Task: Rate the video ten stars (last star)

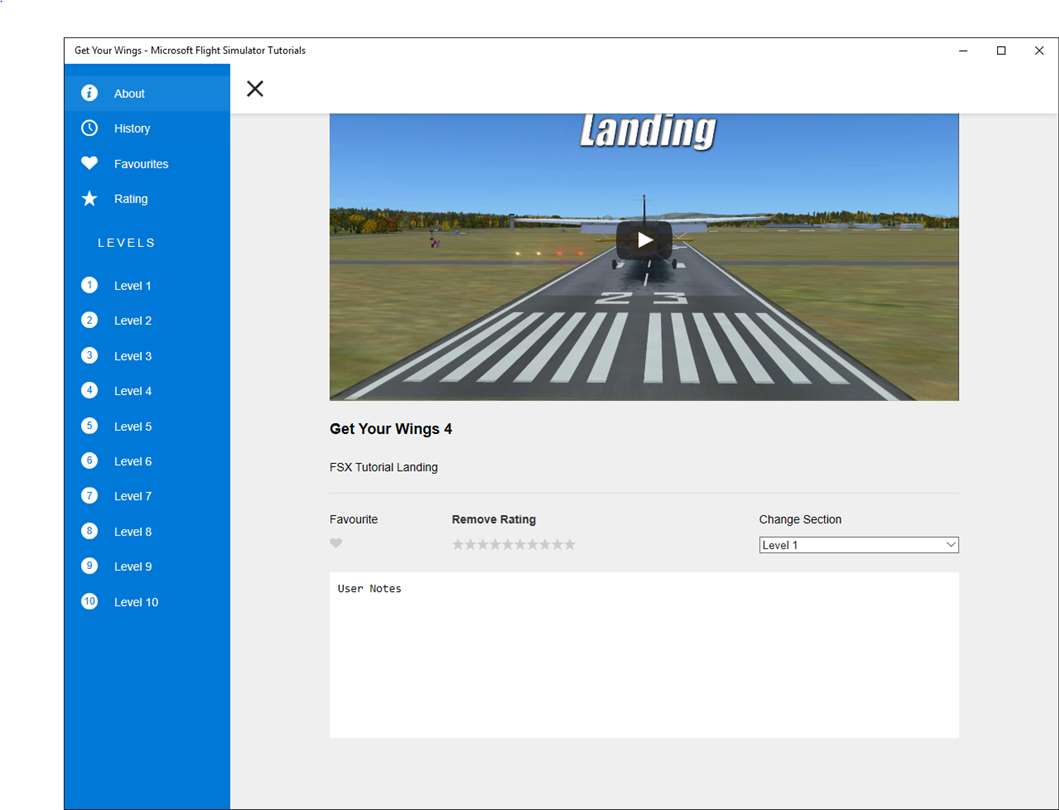Action: 569,545
